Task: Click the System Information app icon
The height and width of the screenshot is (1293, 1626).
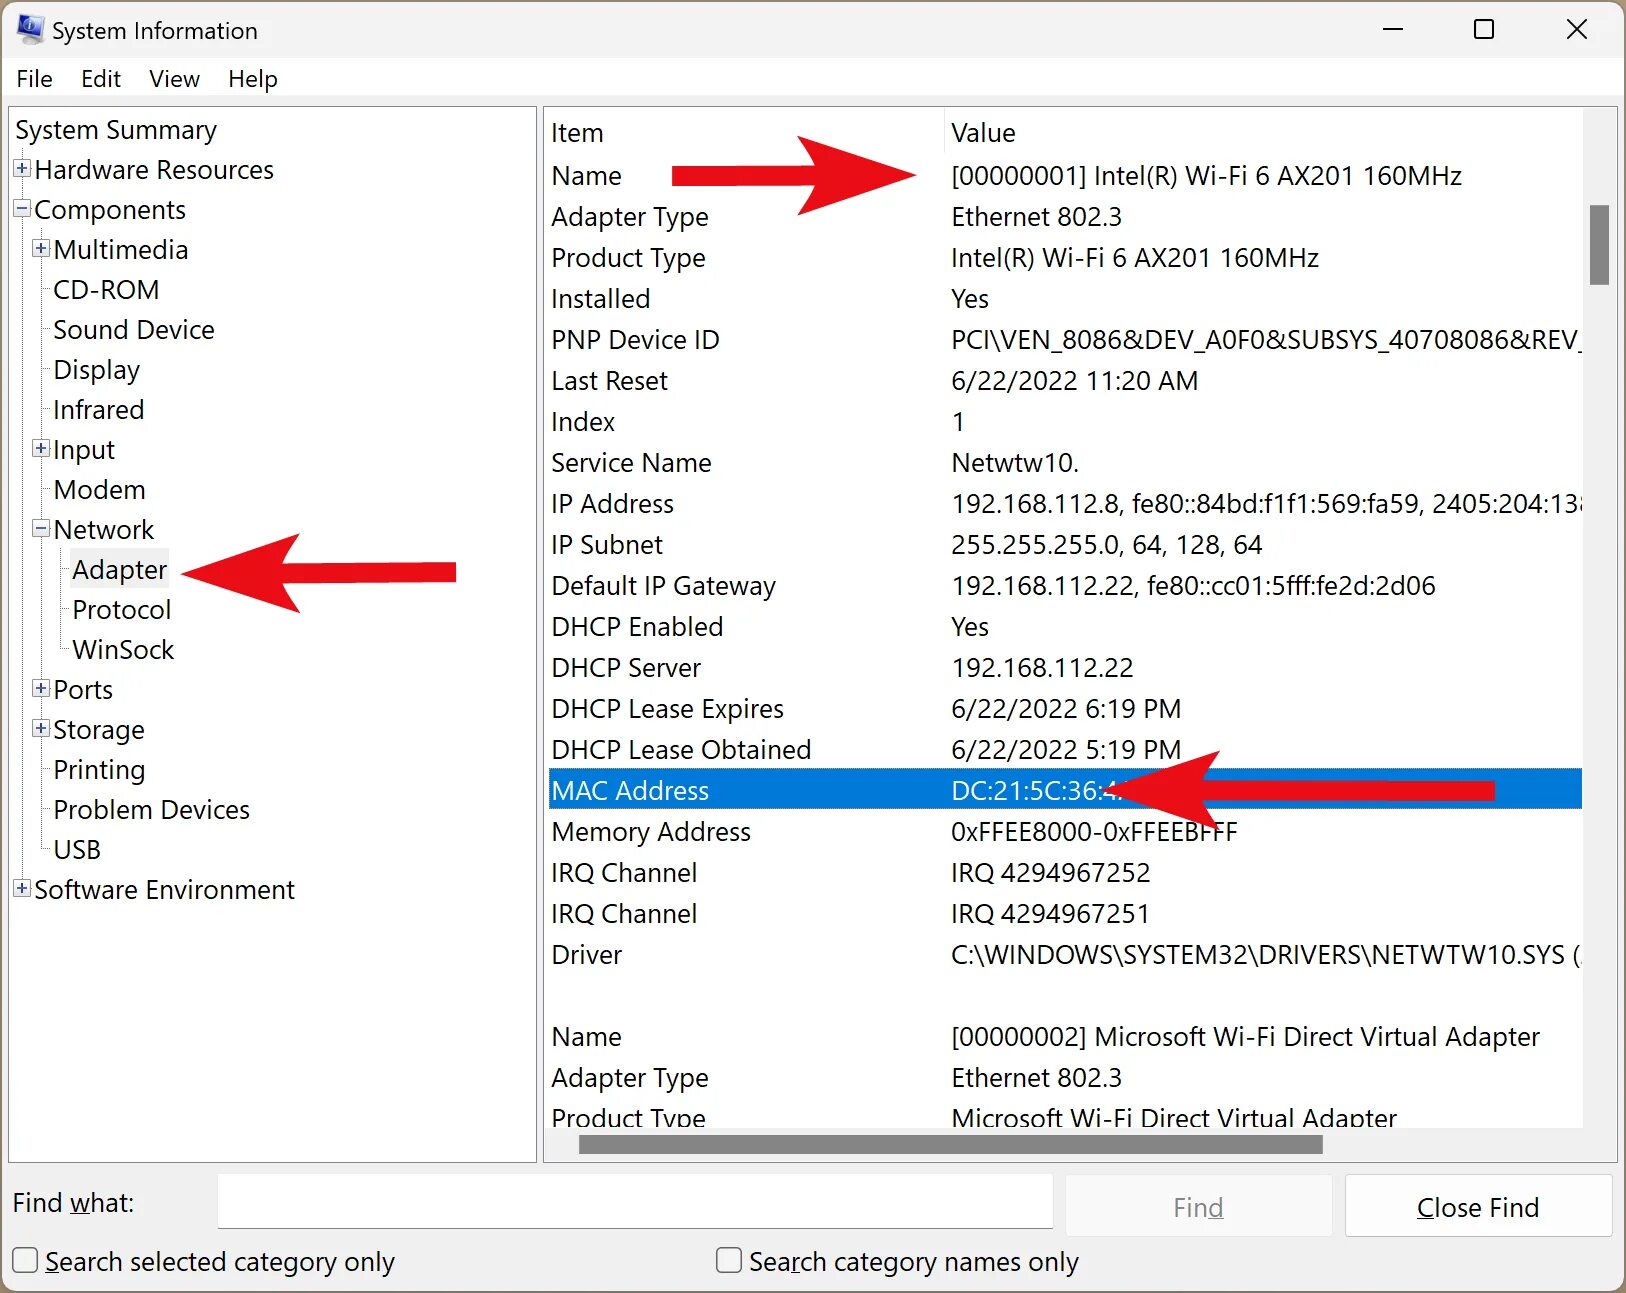Action: (x=30, y=30)
